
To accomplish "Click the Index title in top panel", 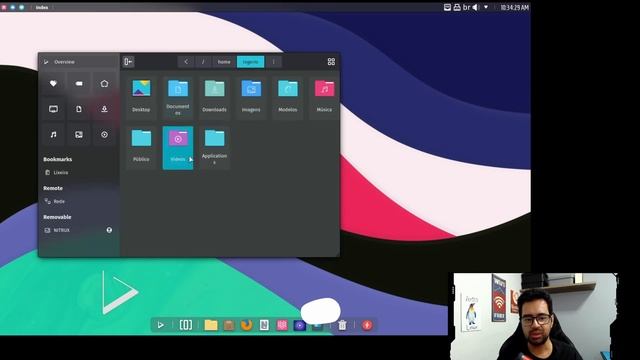I will (x=42, y=7).
